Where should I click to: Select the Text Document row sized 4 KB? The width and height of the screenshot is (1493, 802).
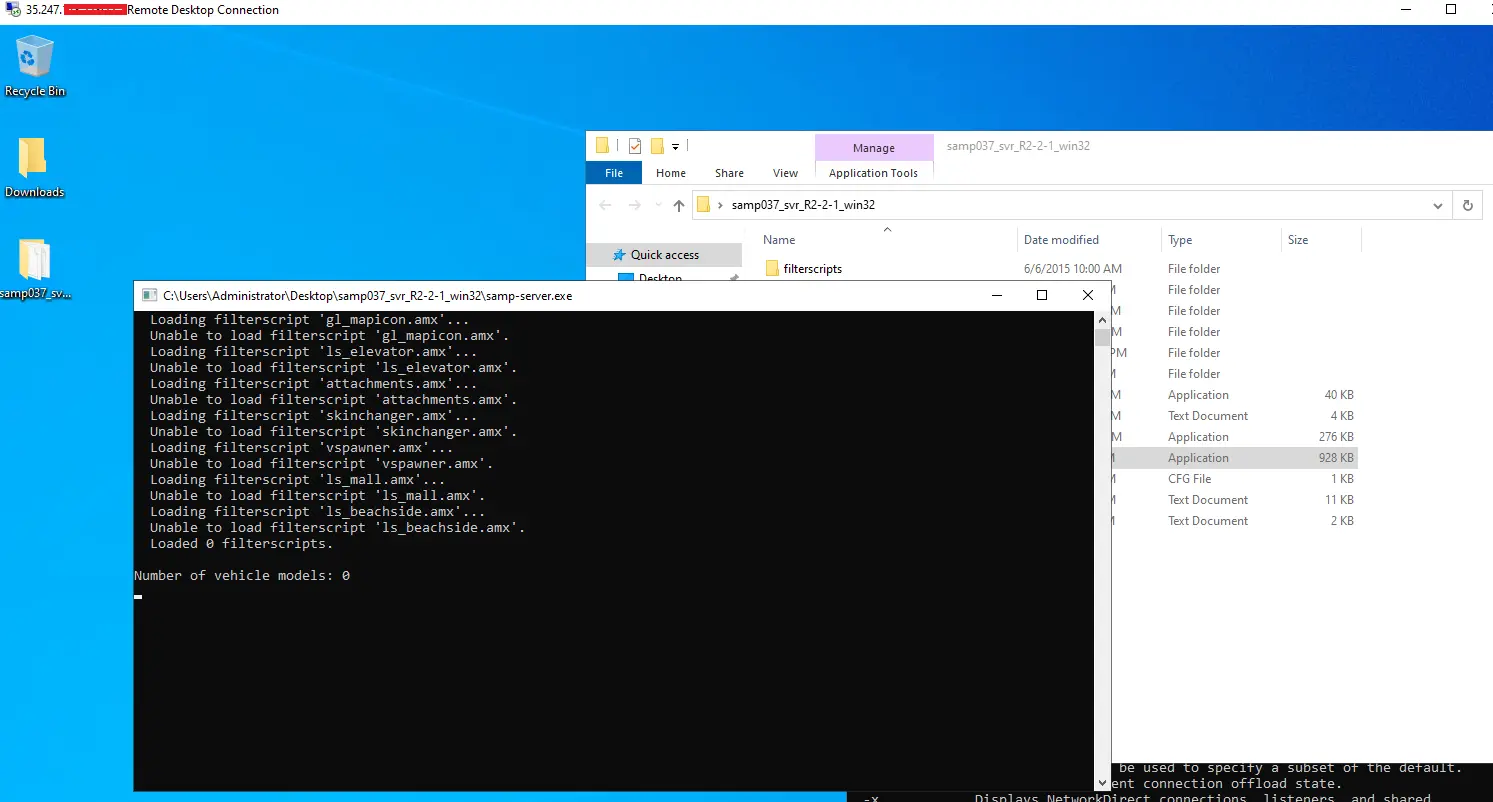coord(1234,416)
